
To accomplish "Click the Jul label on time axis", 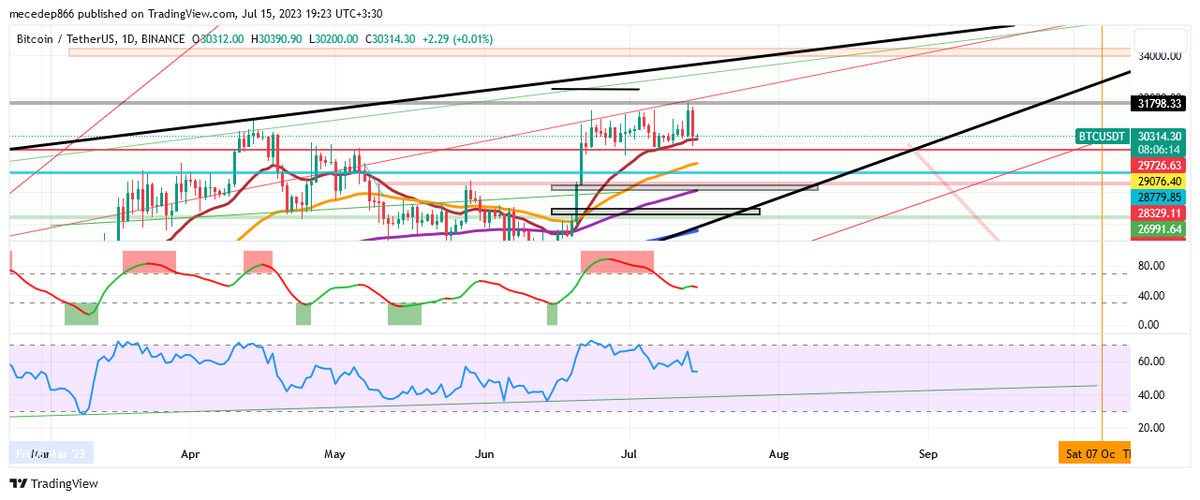I will tap(631, 454).
